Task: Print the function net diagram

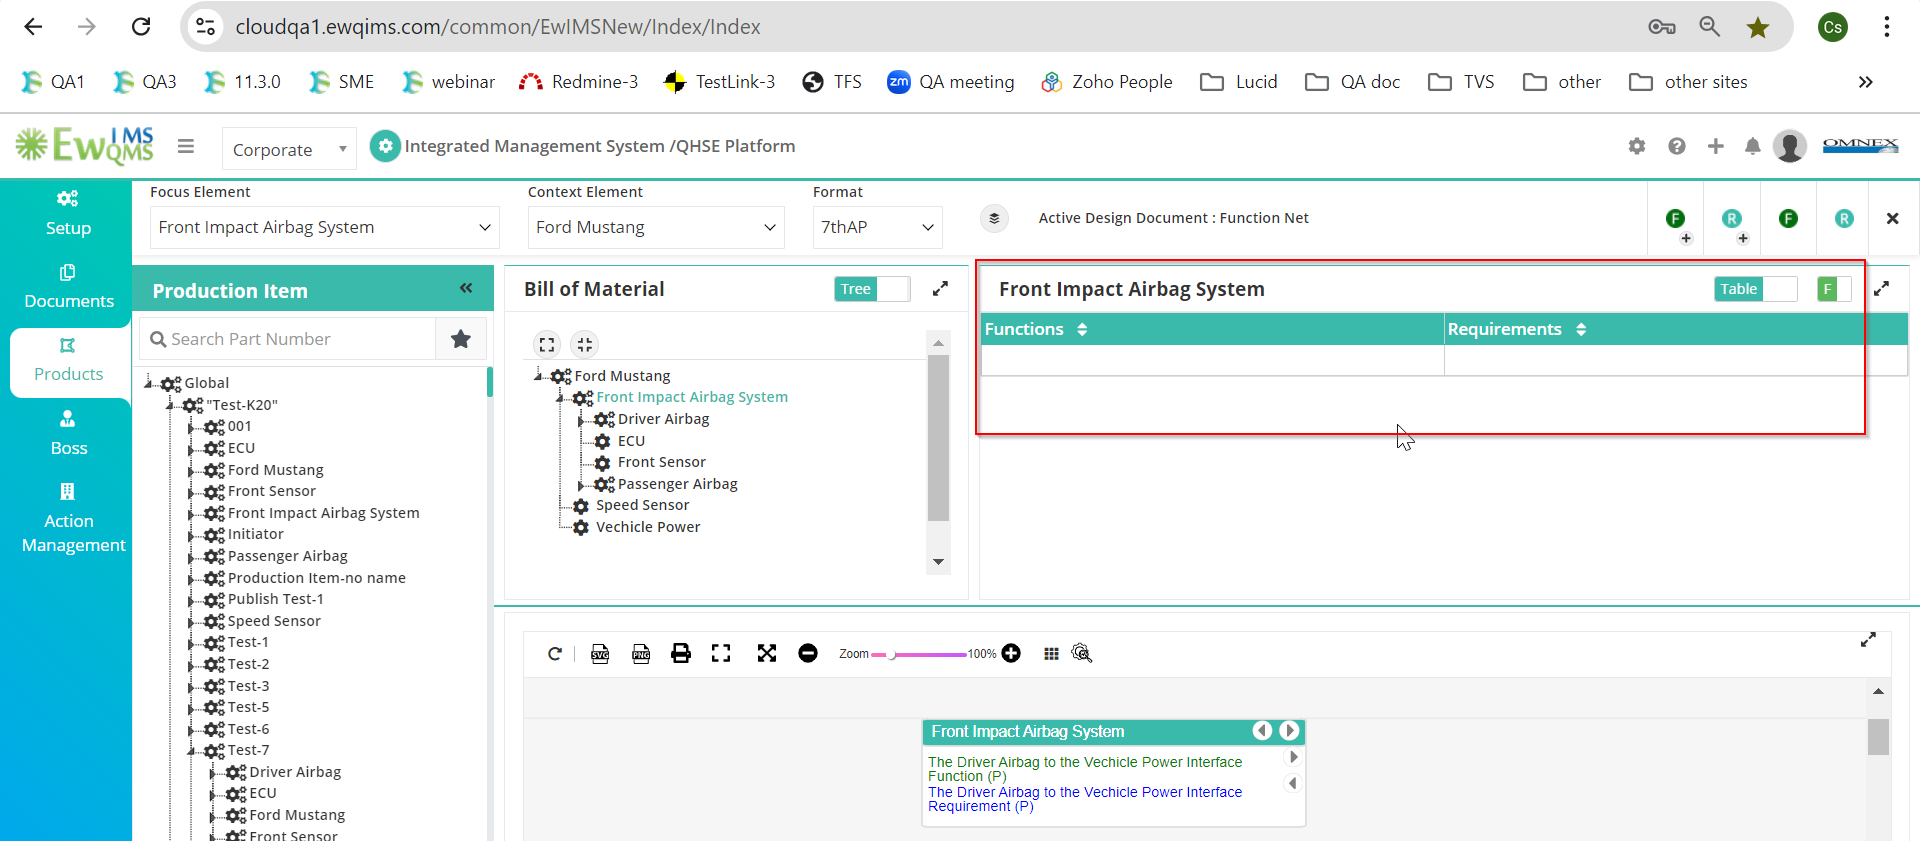Action: coord(681,654)
